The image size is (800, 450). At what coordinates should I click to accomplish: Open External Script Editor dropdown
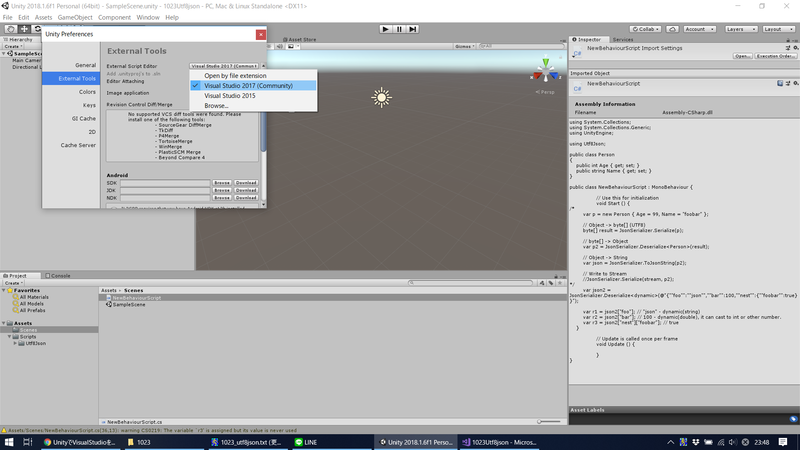tap(224, 66)
